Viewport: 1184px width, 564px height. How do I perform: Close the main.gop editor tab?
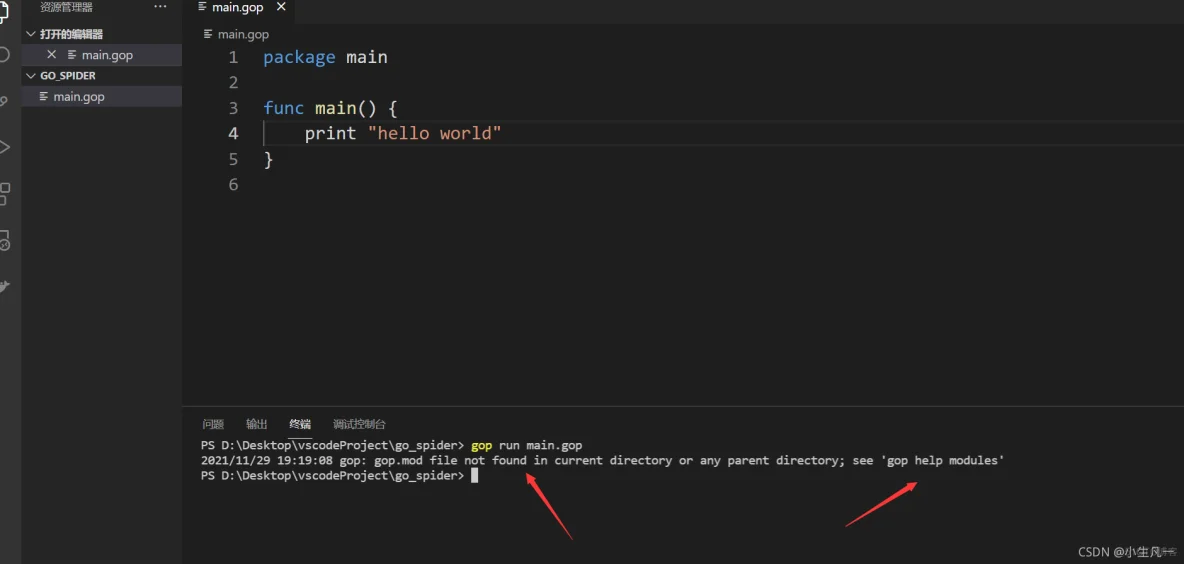pos(282,7)
